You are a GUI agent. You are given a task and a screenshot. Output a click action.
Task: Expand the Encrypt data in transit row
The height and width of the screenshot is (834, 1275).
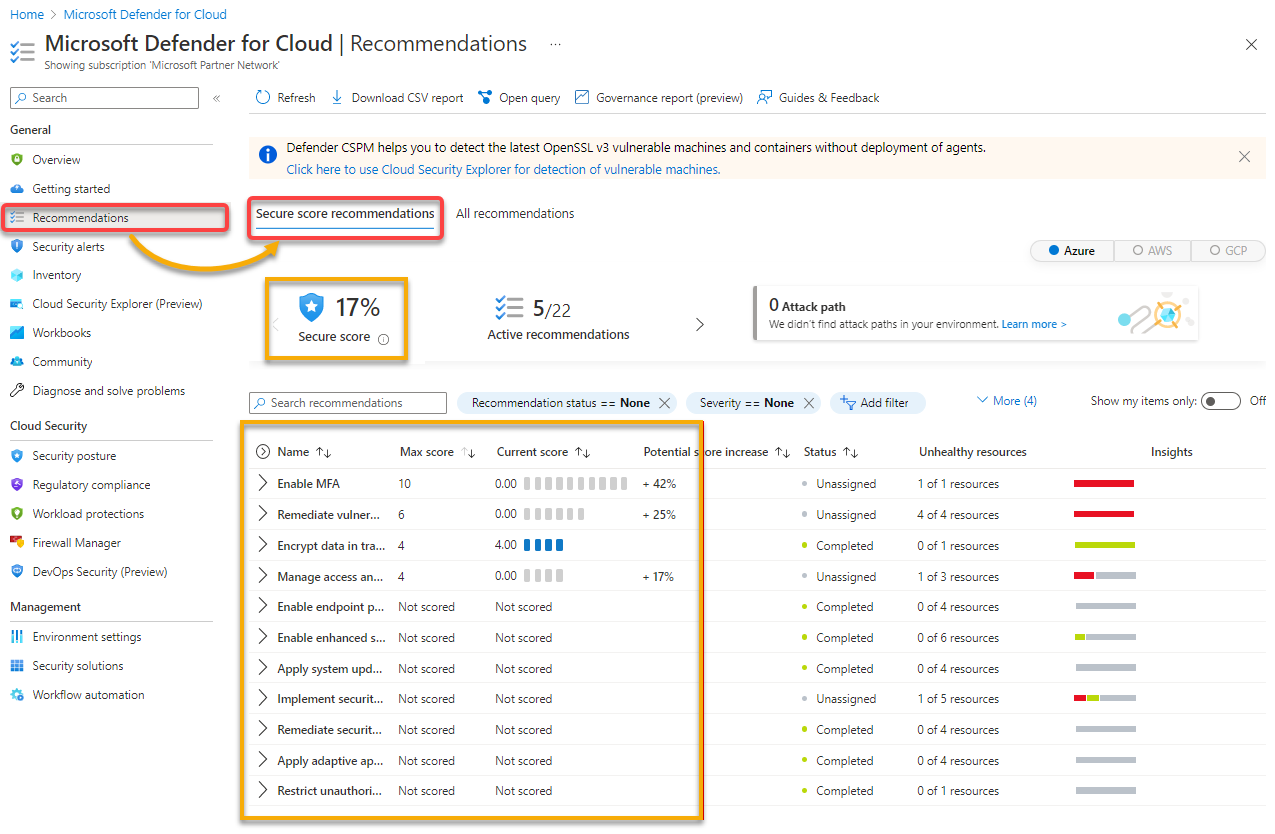coord(263,546)
